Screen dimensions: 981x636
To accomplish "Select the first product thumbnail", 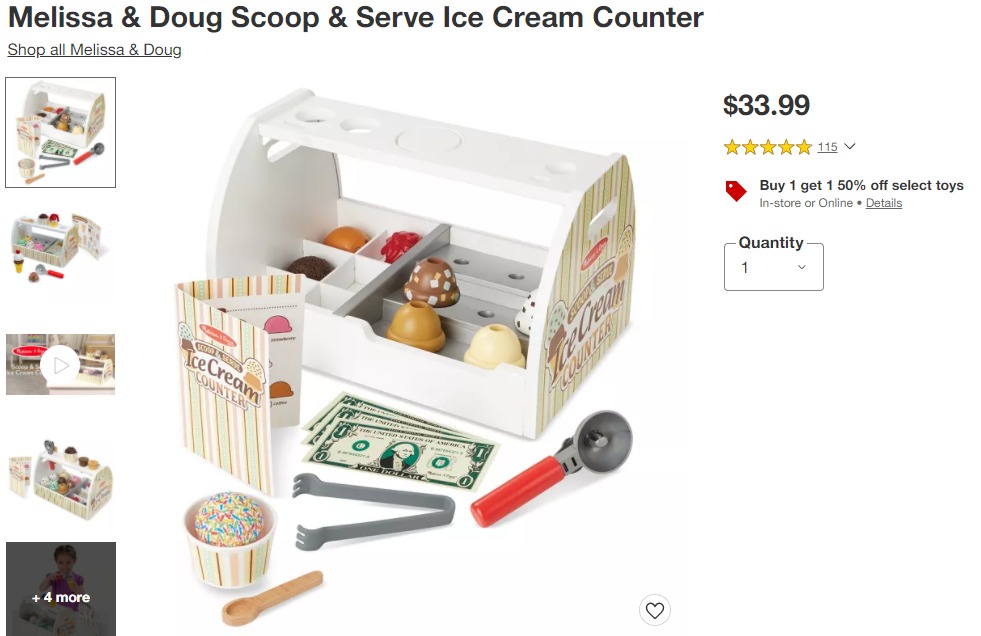I will pyautogui.click(x=61, y=133).
